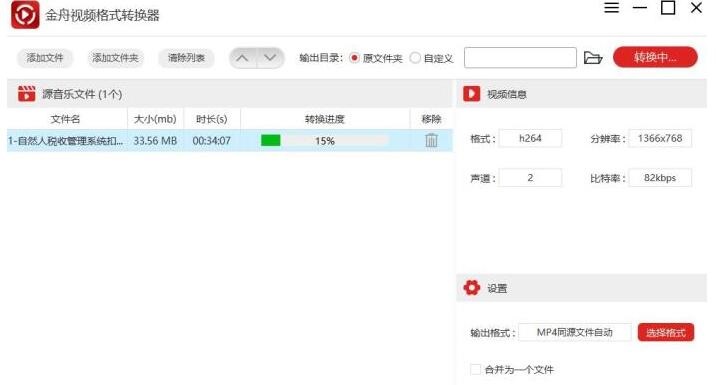The image size is (716, 385).
Task: Maximize the converter window
Action: 668,7
